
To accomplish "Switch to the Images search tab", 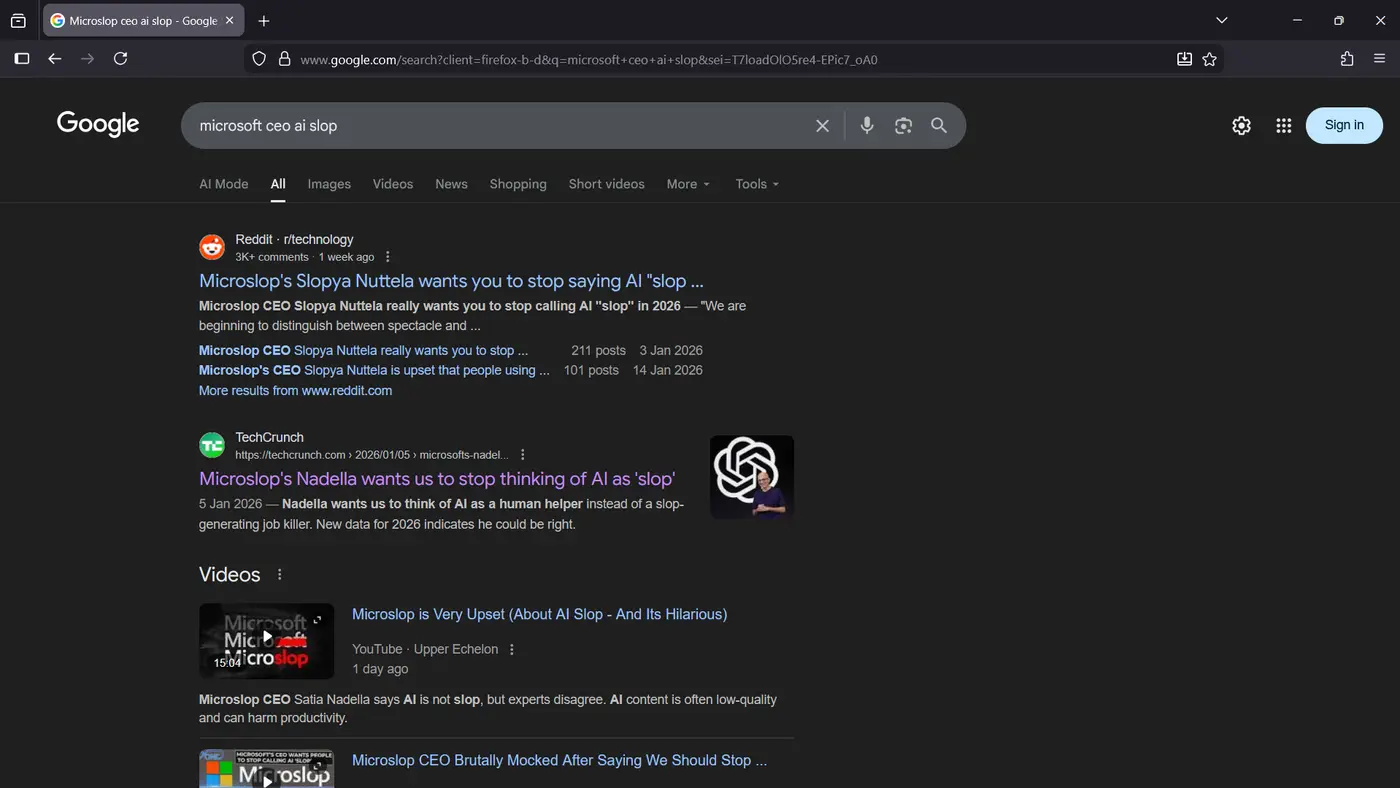I will click(x=329, y=184).
